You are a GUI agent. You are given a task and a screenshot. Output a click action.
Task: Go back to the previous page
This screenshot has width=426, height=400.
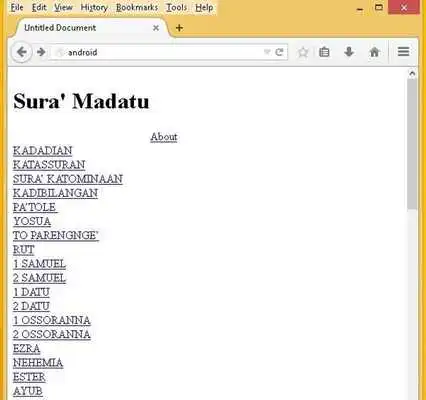(x=22, y=52)
